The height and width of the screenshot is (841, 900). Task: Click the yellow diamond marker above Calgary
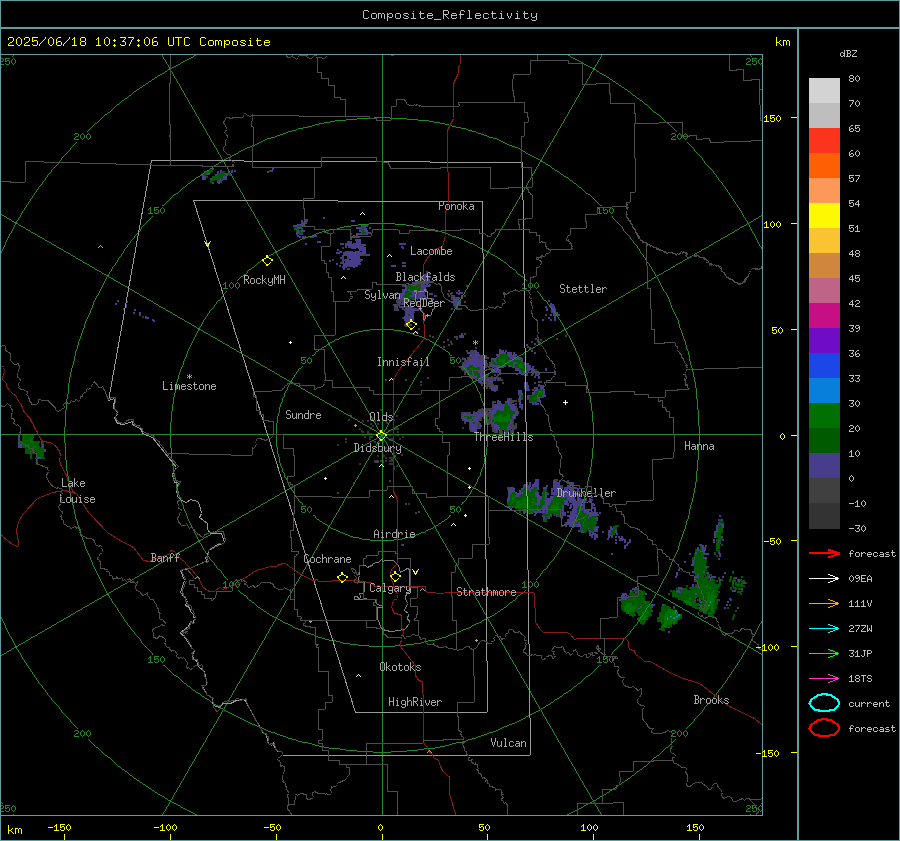coord(395,576)
